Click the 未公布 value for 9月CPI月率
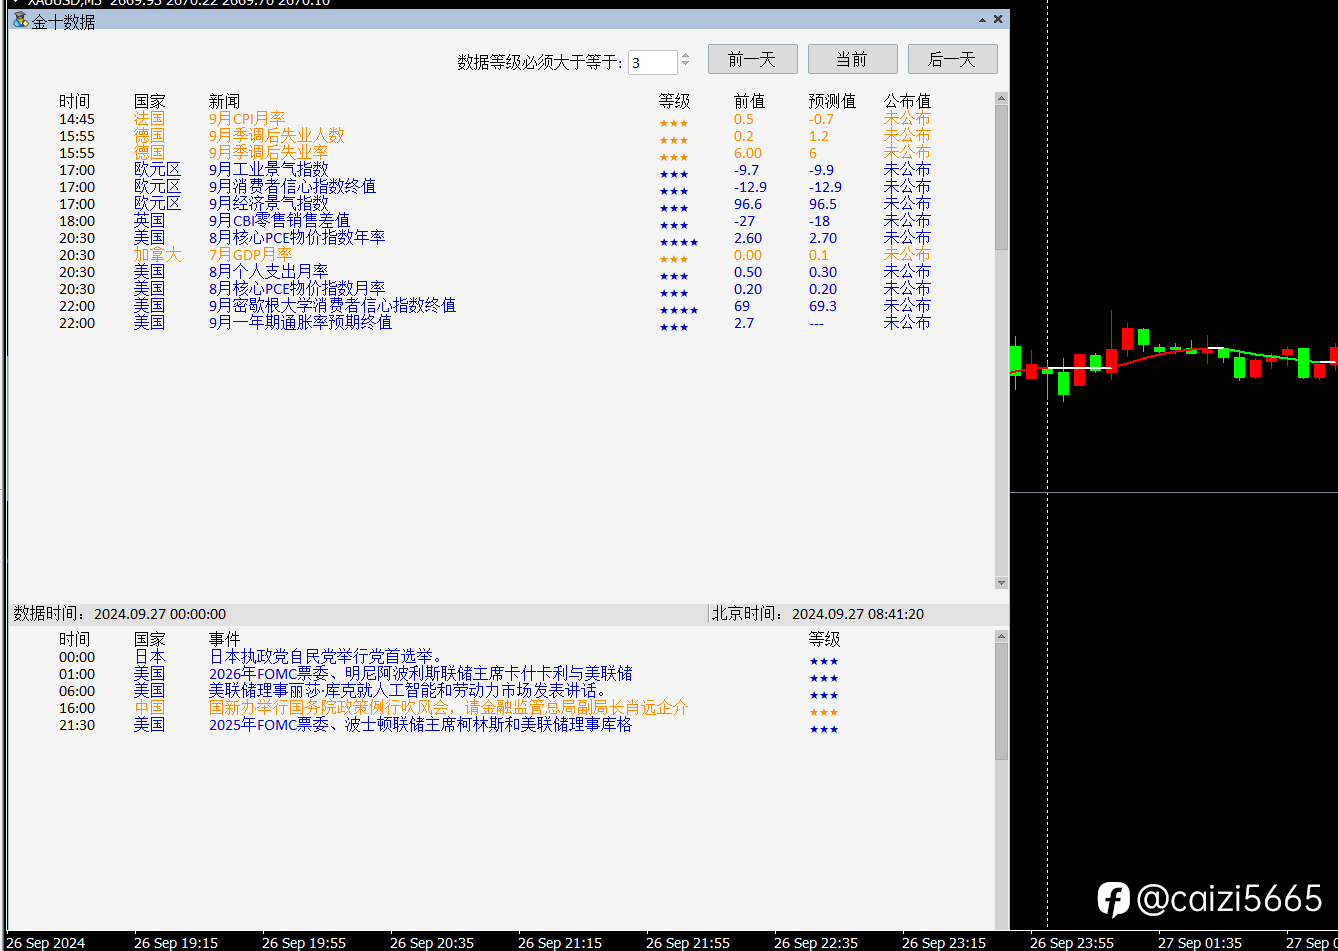 tap(907, 119)
